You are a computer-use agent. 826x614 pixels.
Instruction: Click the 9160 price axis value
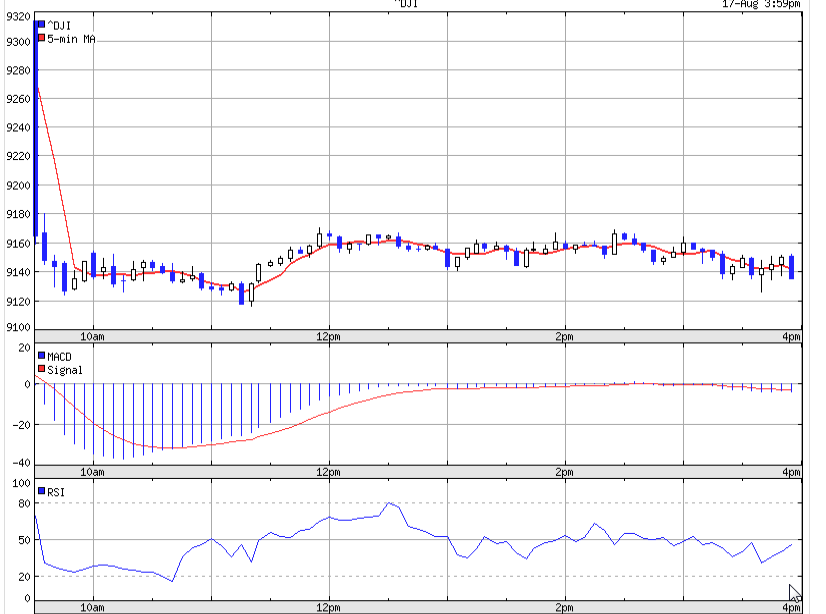point(18,243)
